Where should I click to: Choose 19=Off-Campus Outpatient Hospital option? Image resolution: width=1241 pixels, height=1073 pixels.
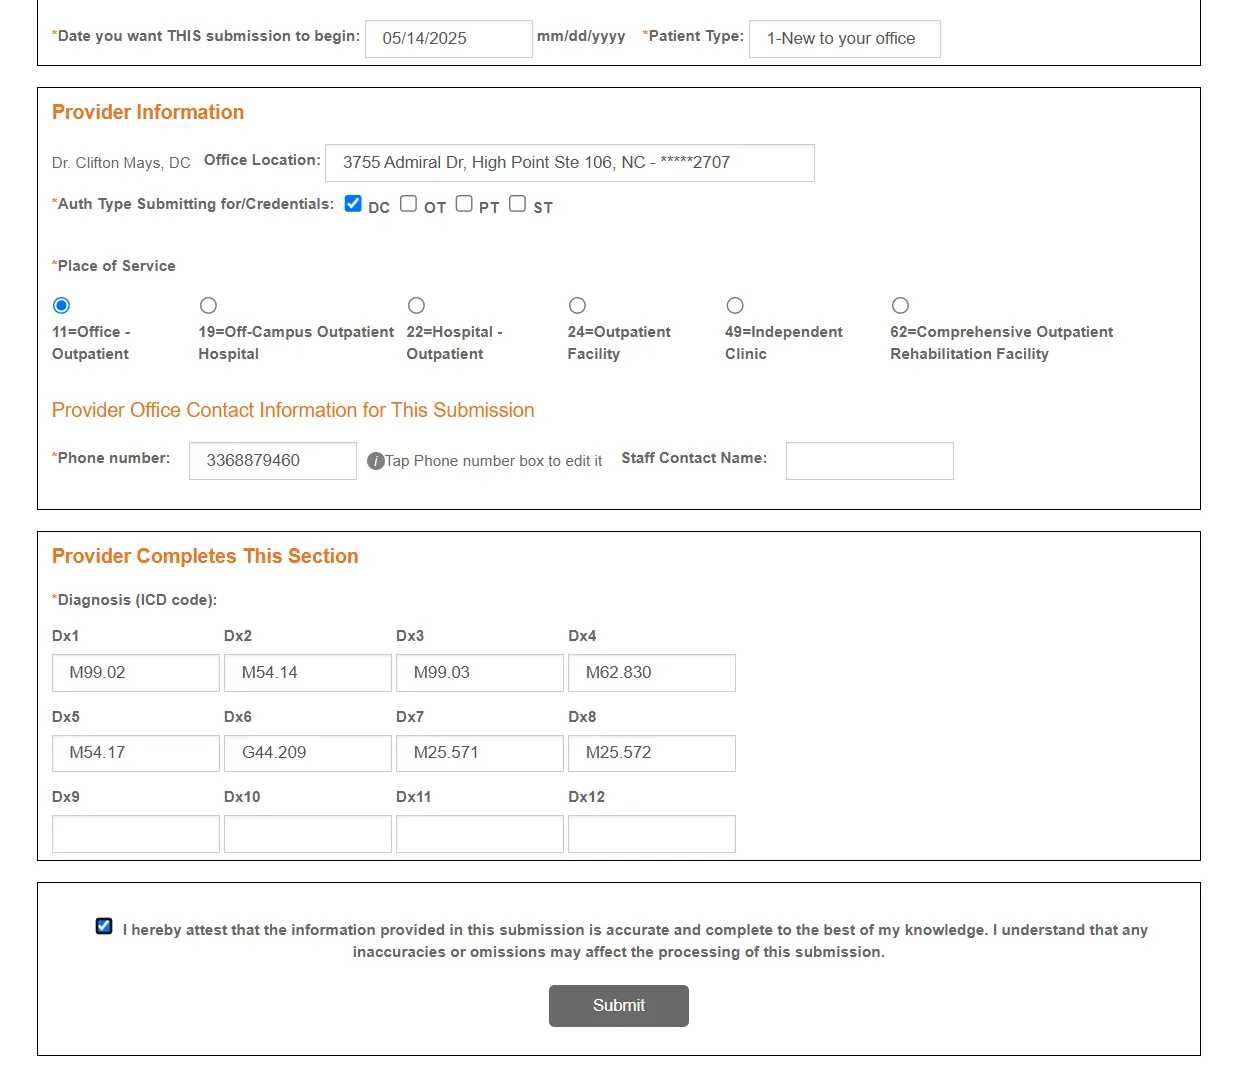coord(208,305)
